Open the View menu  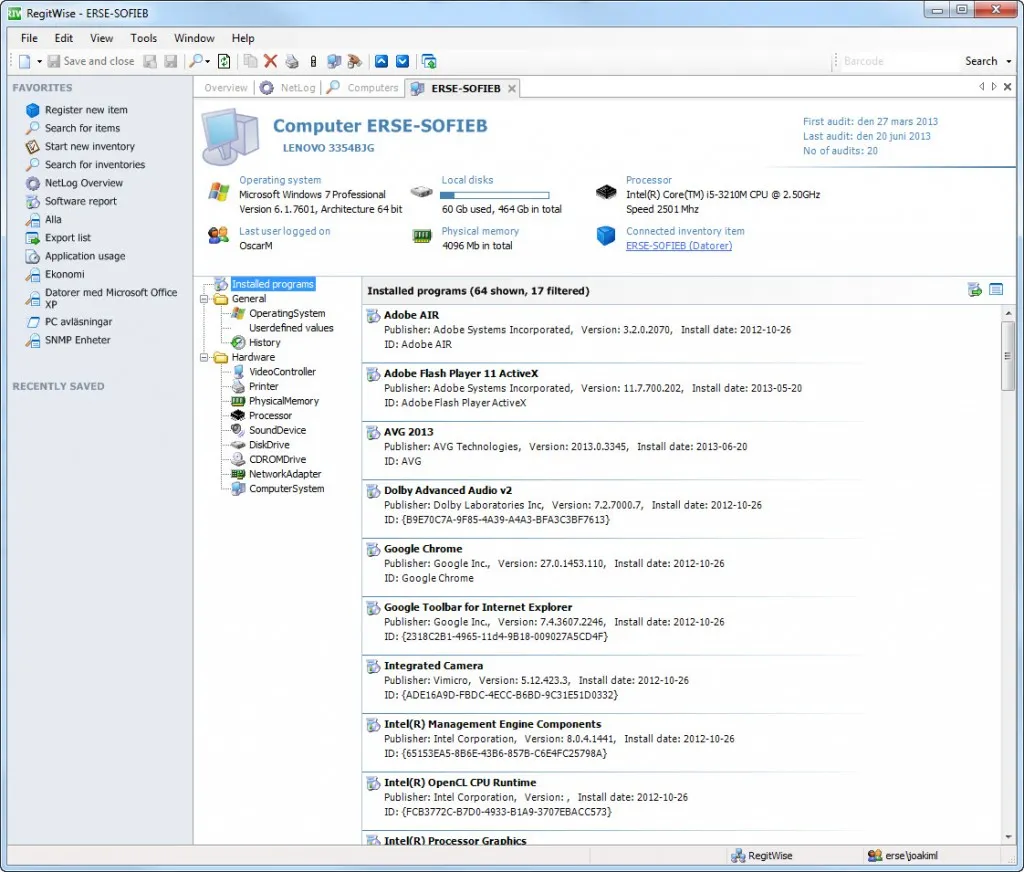[x=101, y=38]
